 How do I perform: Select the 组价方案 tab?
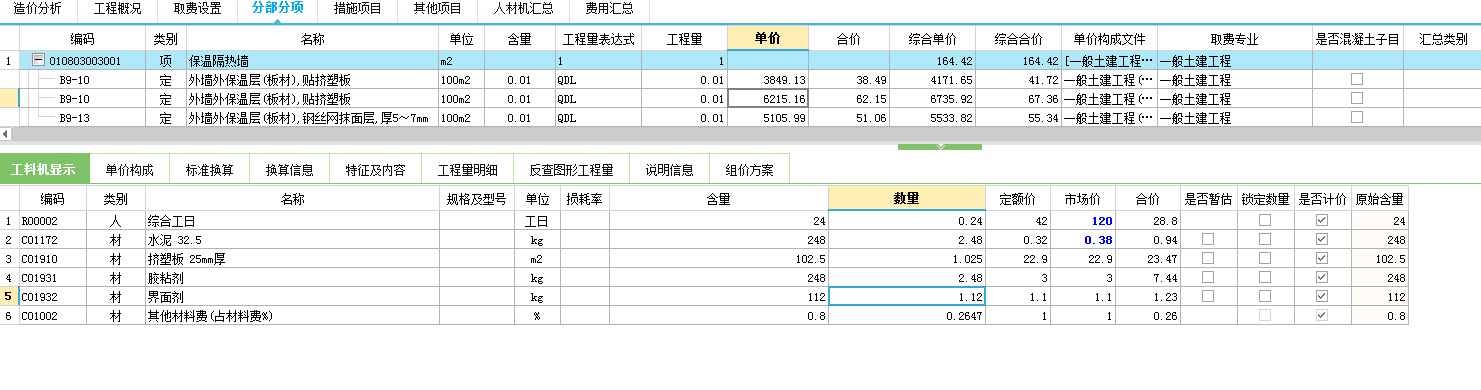pos(750,169)
